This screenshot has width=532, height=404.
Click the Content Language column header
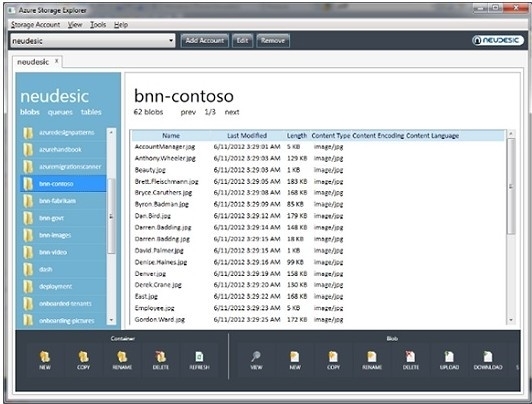[x=433, y=136]
